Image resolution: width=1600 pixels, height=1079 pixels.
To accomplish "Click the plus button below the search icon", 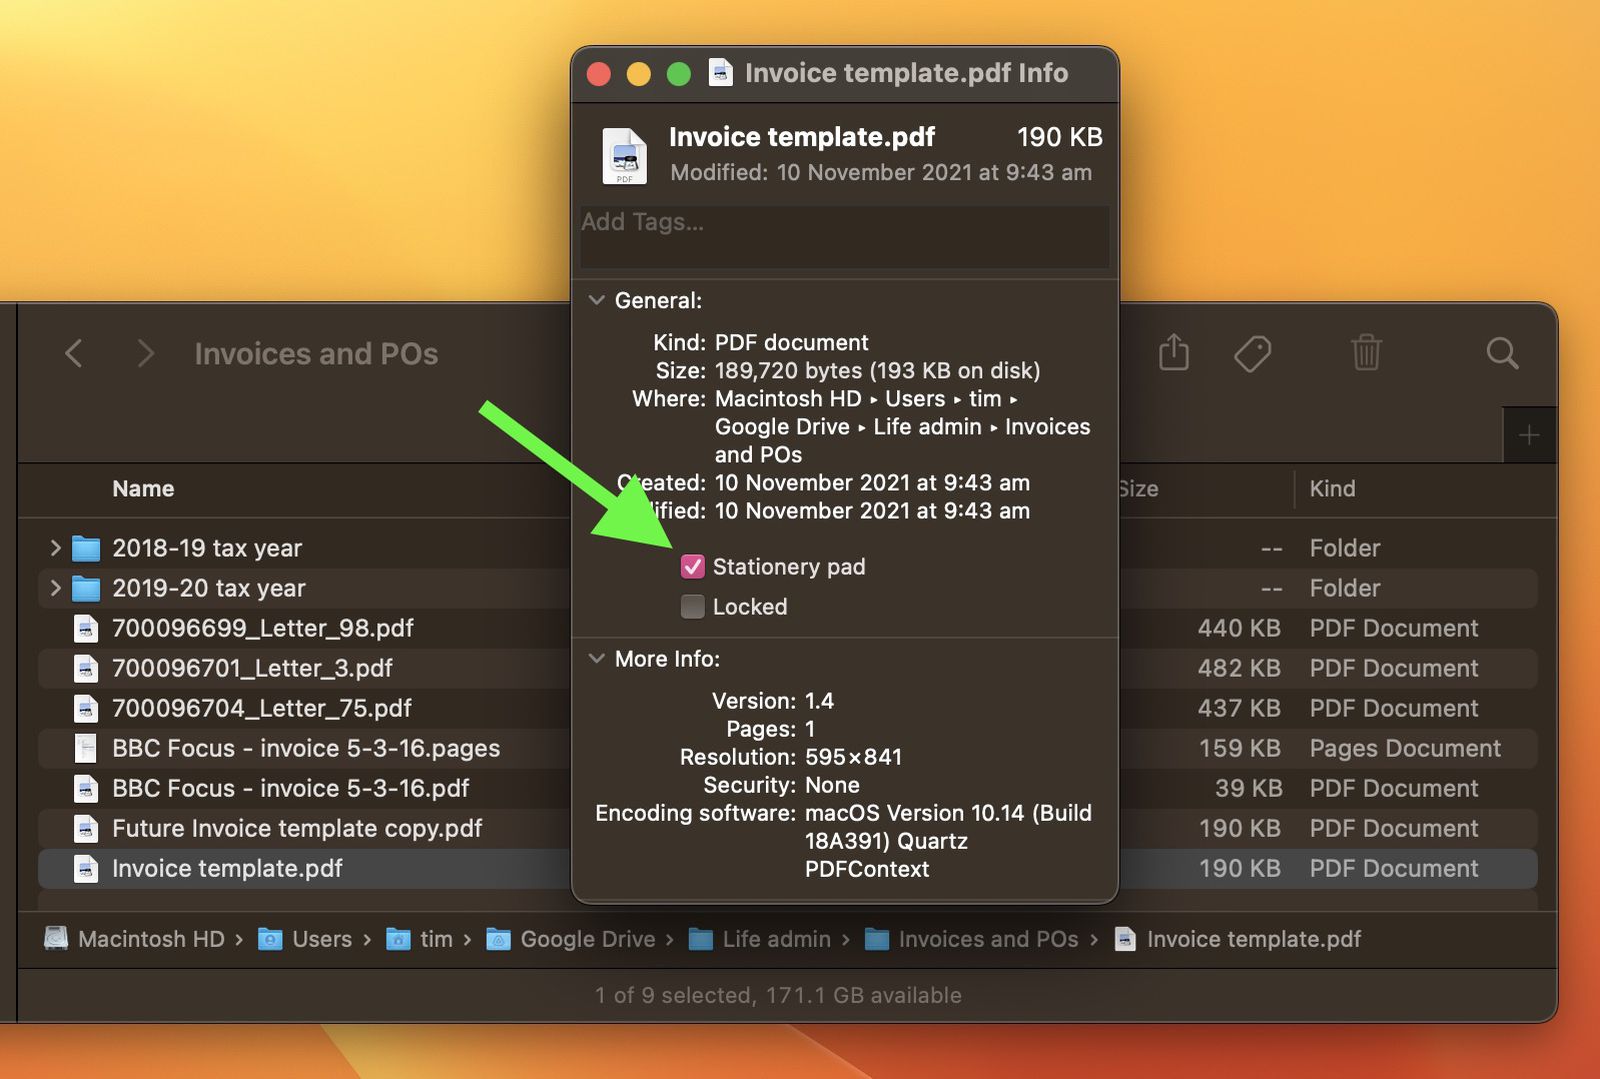I will (1529, 434).
